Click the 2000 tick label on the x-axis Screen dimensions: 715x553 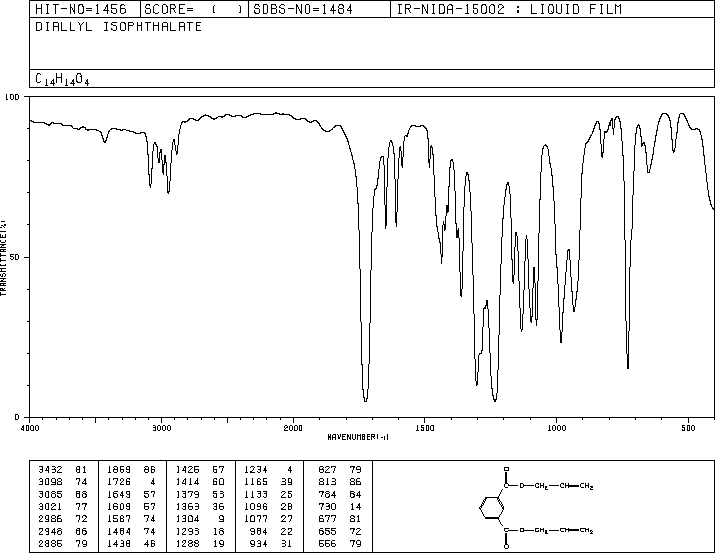tap(293, 428)
